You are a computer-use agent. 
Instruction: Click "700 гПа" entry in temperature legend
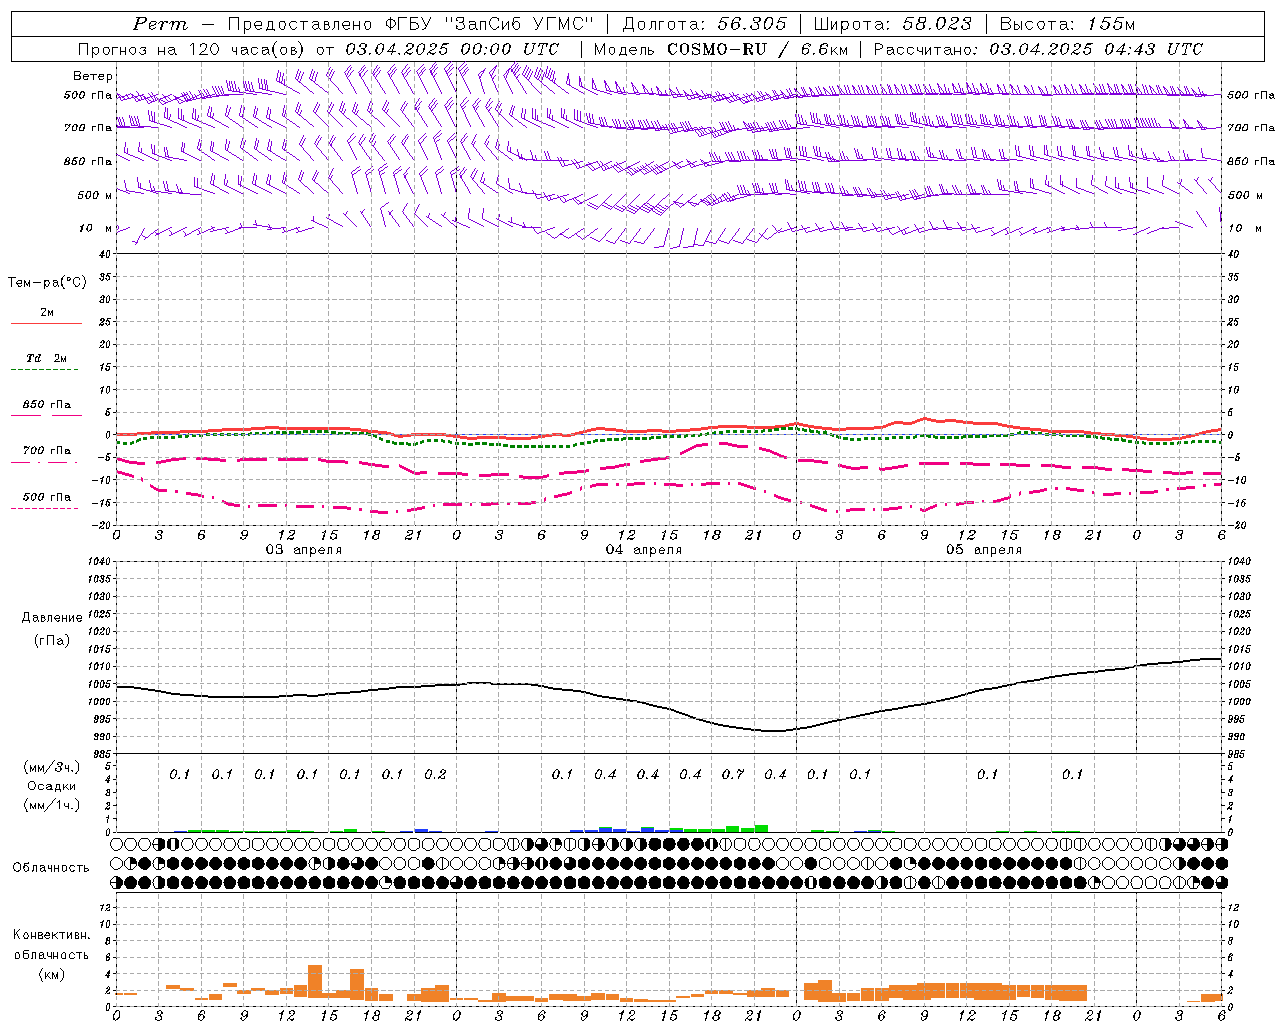click(x=46, y=451)
